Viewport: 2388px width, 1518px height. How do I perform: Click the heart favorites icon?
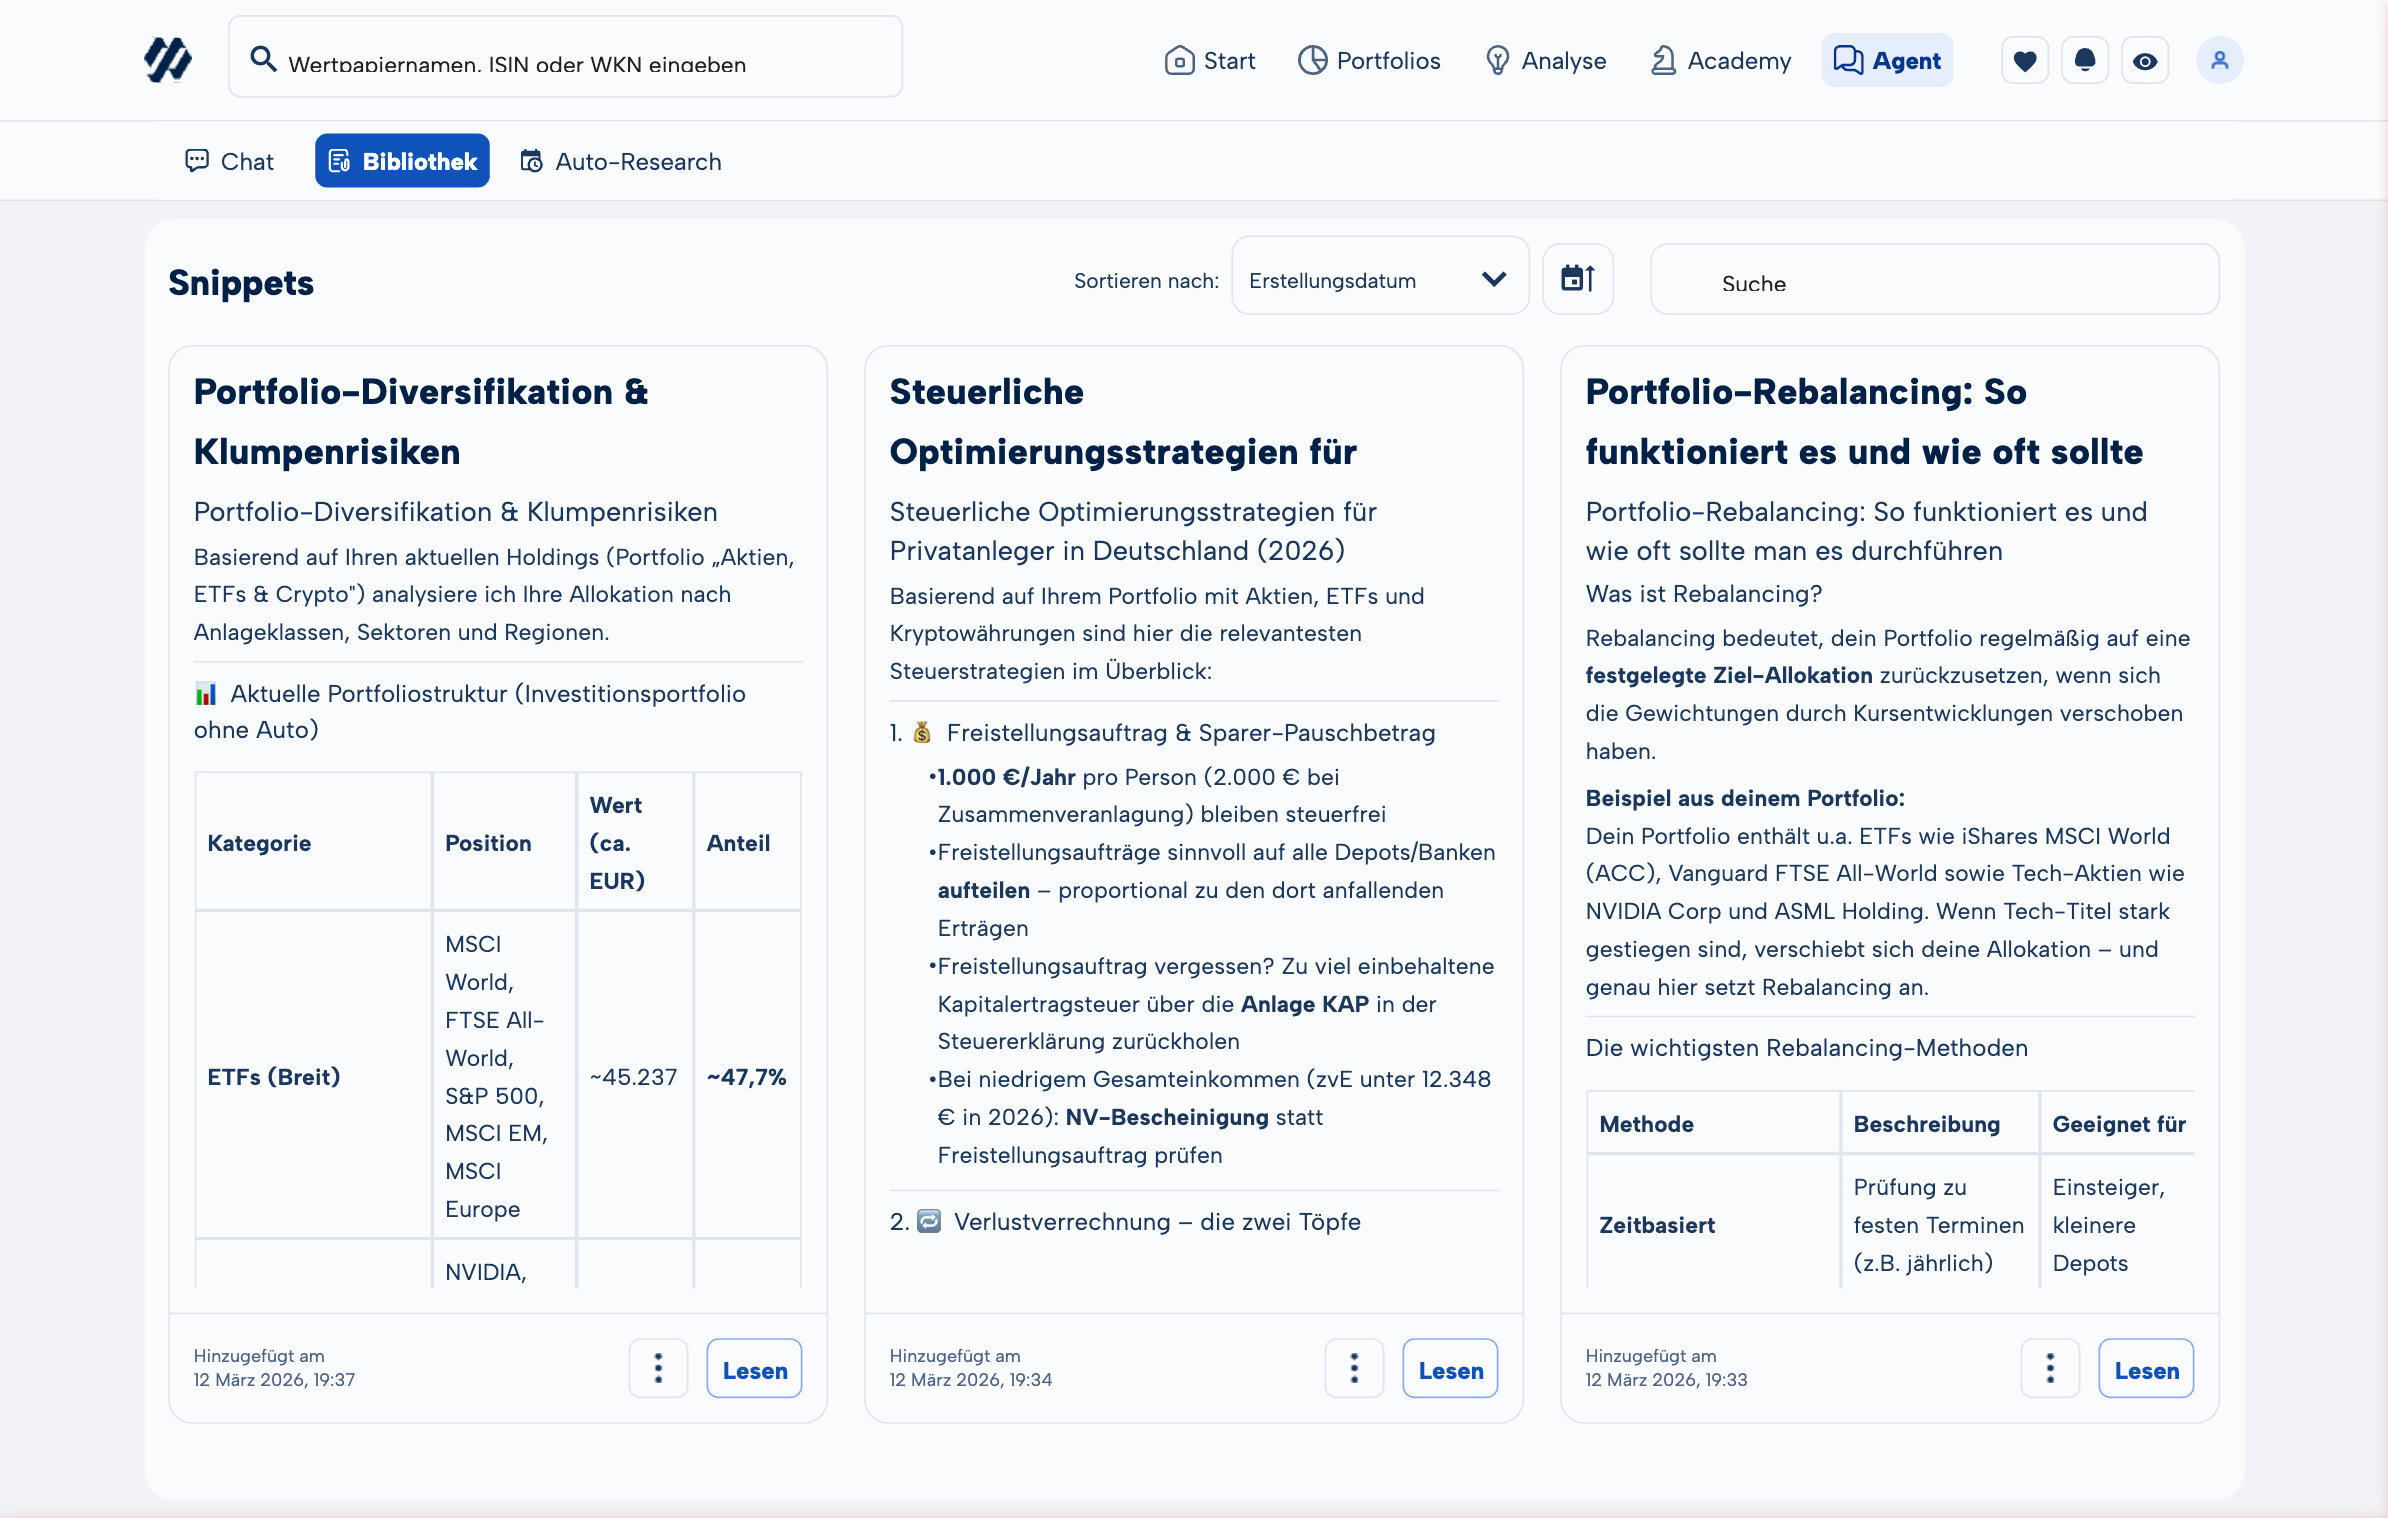pos(2024,60)
